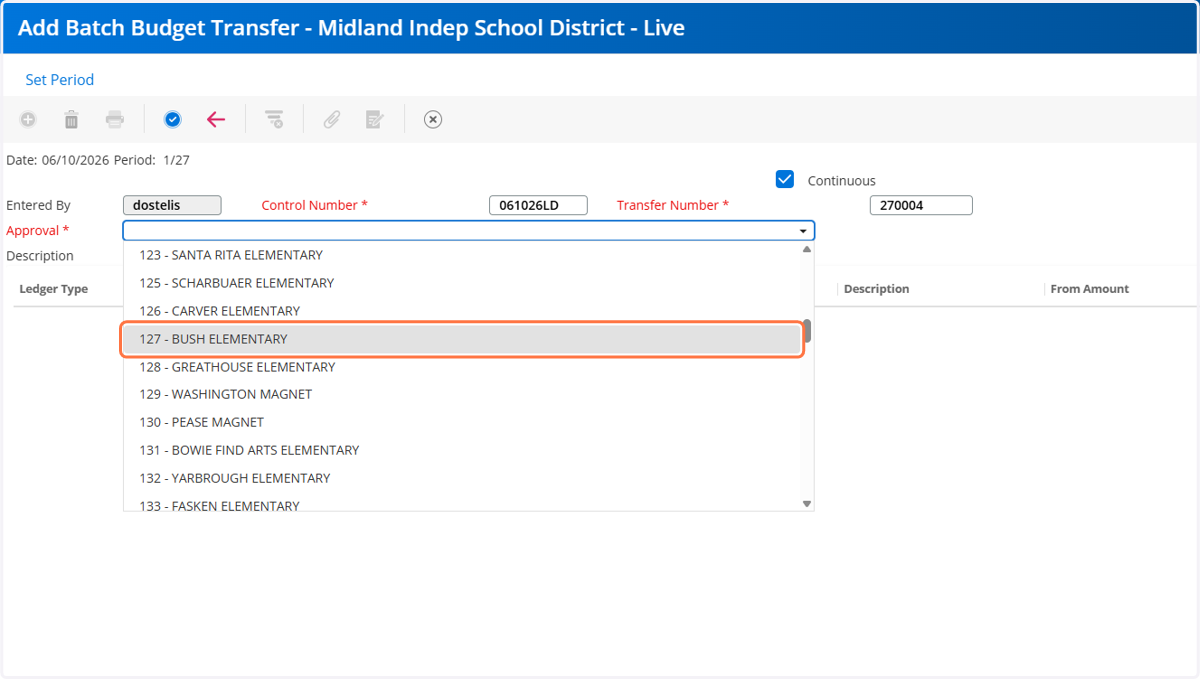Click the trash delete icon
This screenshot has width=1200, height=679.
coord(71,119)
